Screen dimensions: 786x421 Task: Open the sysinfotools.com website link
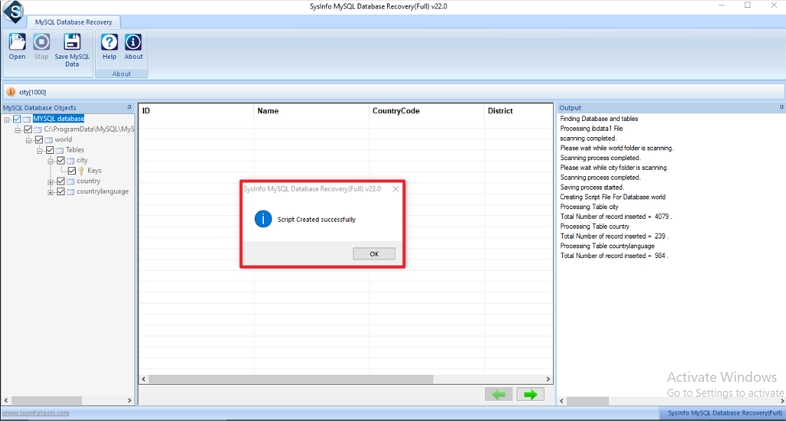[x=35, y=414]
